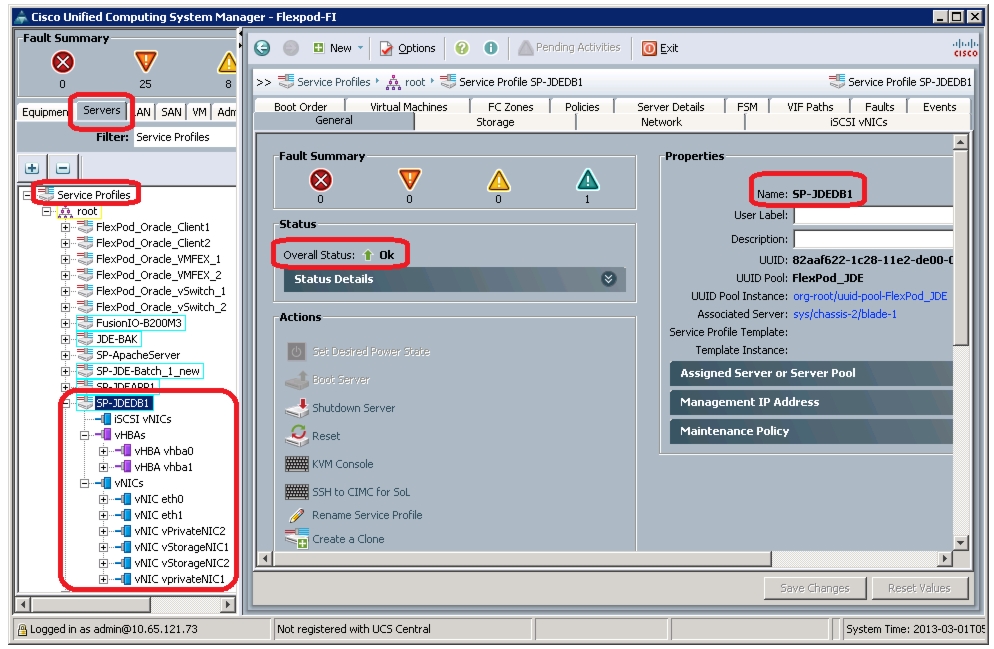Expand Assigned Server or Server Pool section
The image size is (994, 649).
pyautogui.click(x=811, y=373)
